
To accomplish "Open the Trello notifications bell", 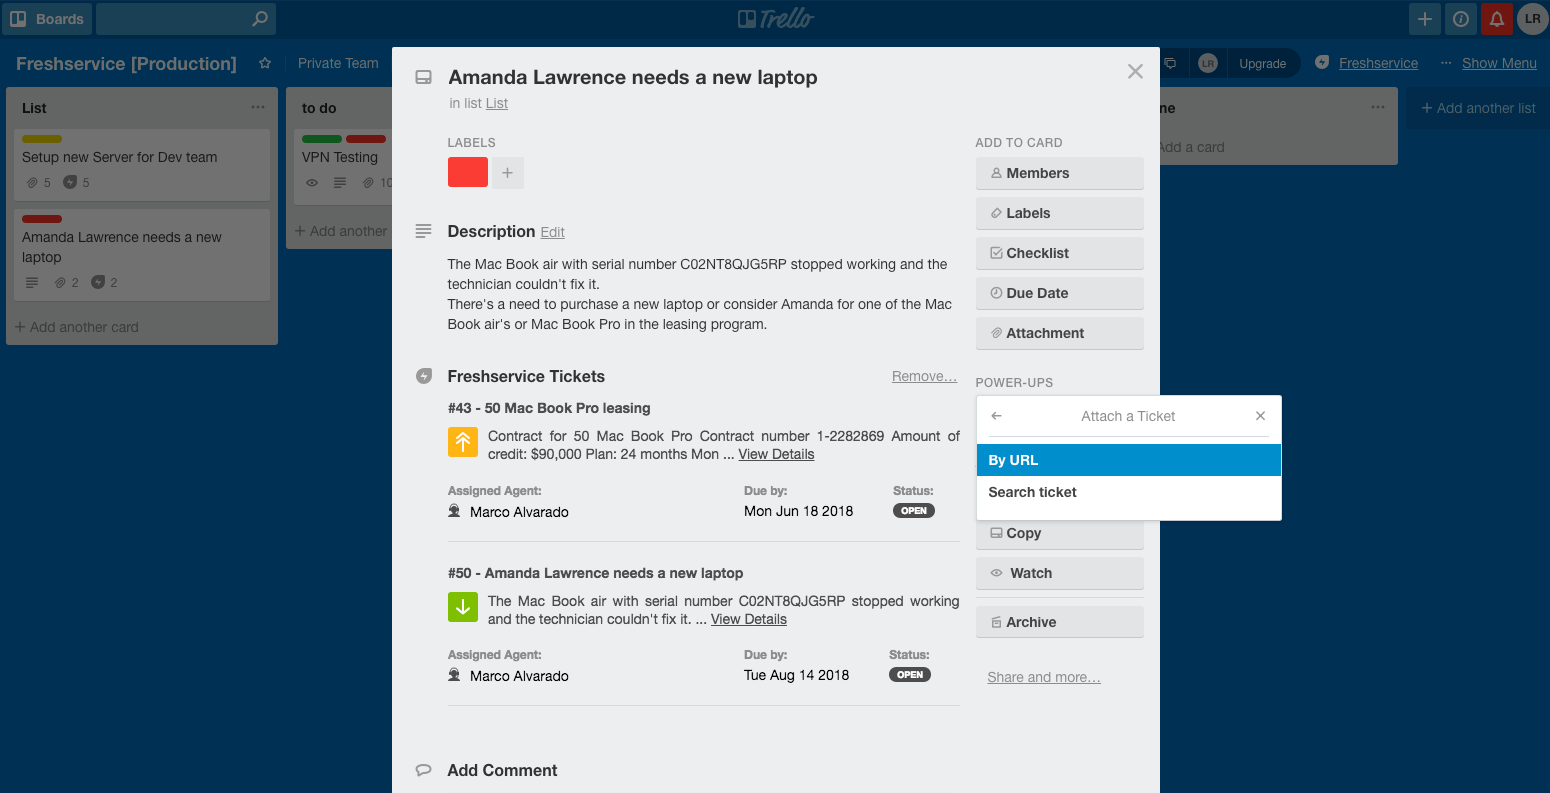I will click(x=1497, y=19).
